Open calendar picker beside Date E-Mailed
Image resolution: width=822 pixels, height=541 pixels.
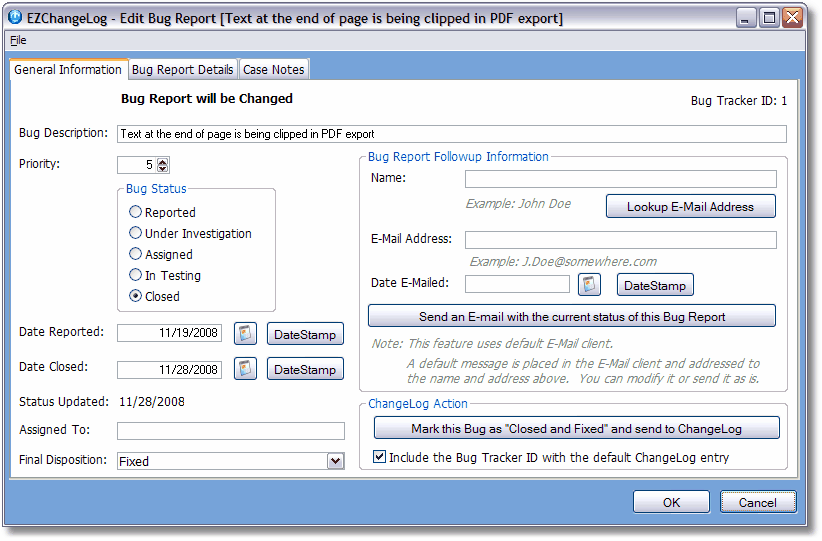[x=590, y=285]
